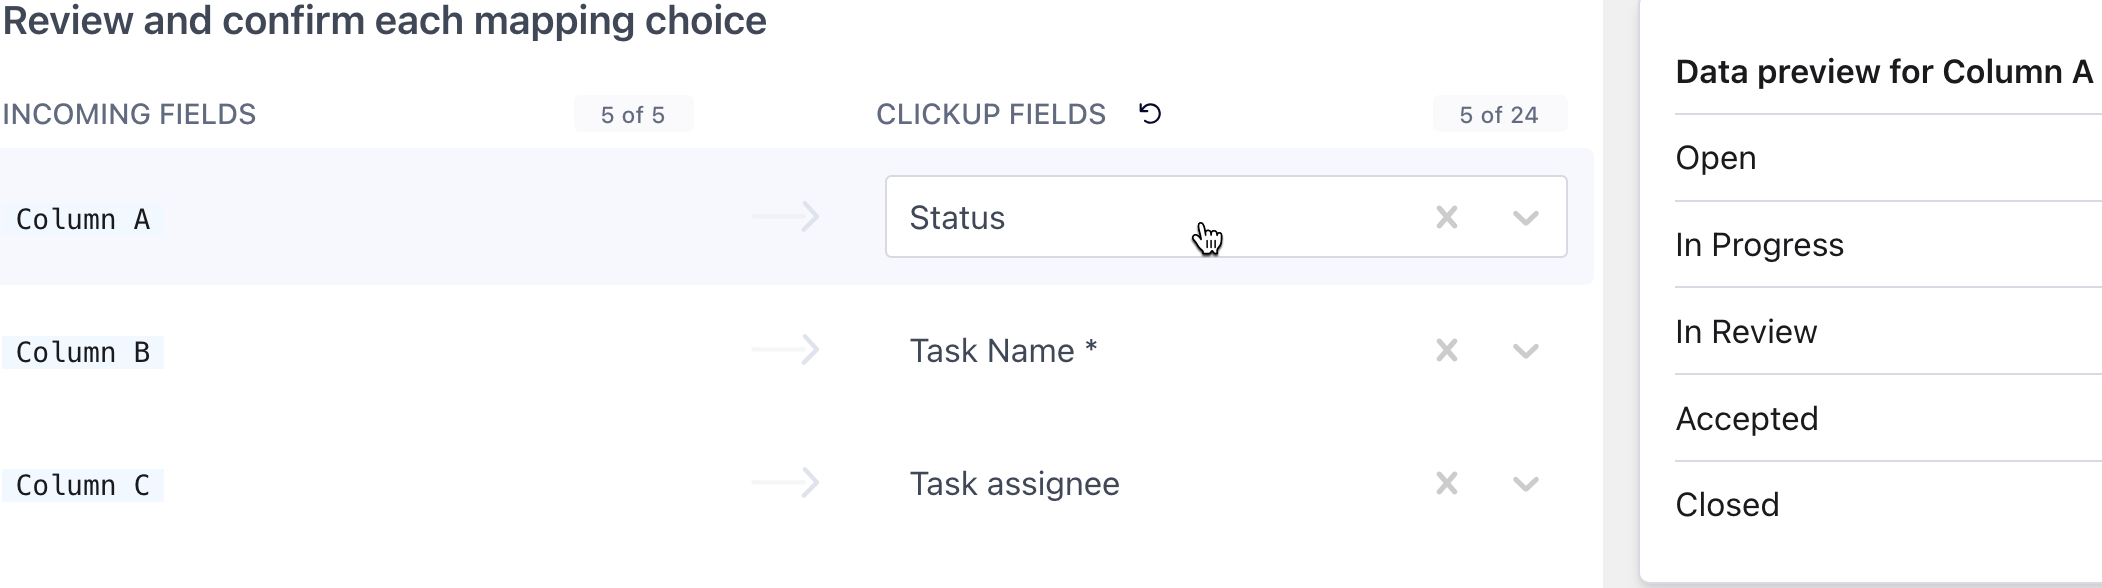This screenshot has height=588, width=2102.
Task: Click the INCOMING FIELDS column header
Action: pos(129,115)
